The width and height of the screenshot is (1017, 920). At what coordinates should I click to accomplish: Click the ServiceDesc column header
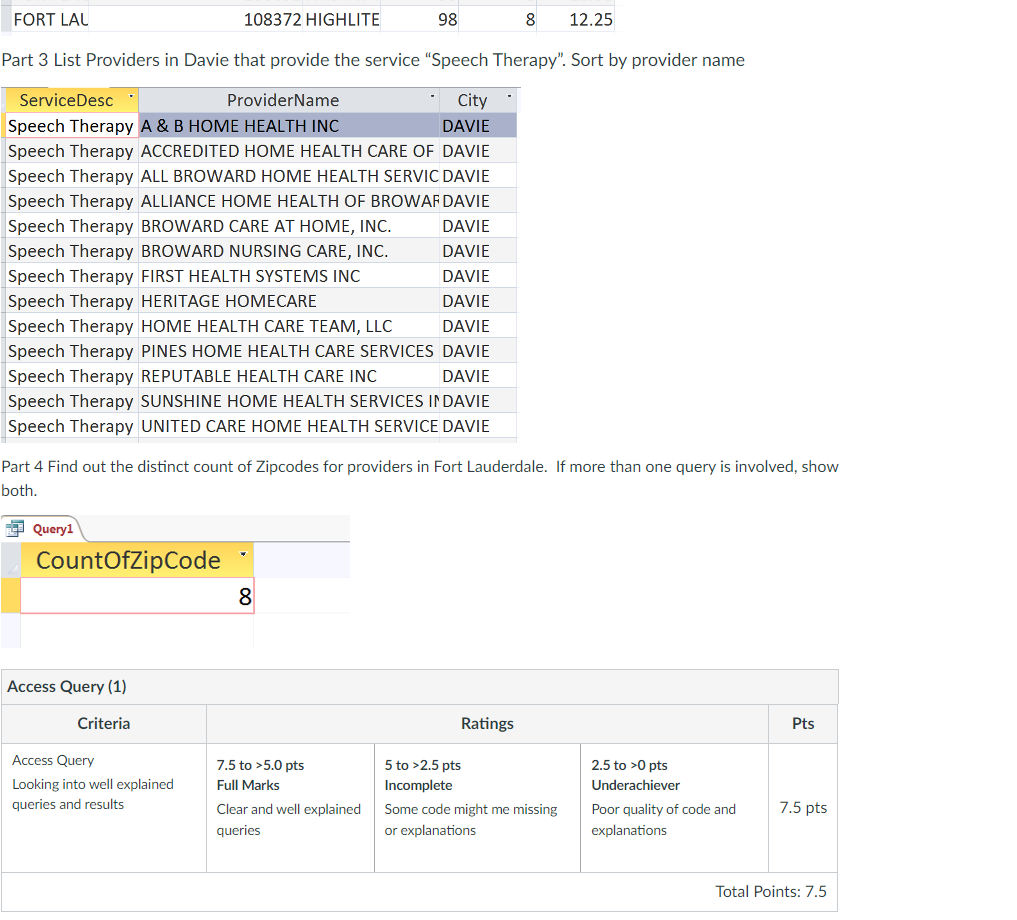(x=72, y=101)
